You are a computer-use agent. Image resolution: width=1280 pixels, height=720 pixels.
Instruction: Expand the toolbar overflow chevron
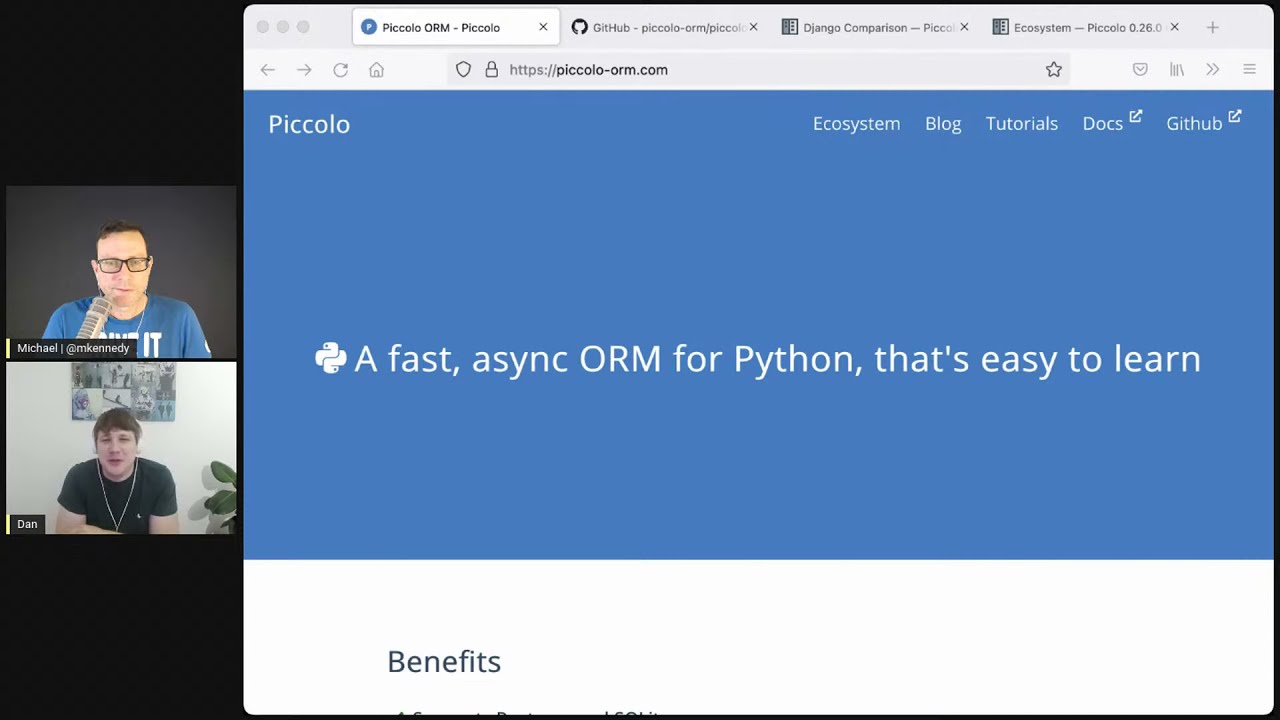pyautogui.click(x=1212, y=70)
